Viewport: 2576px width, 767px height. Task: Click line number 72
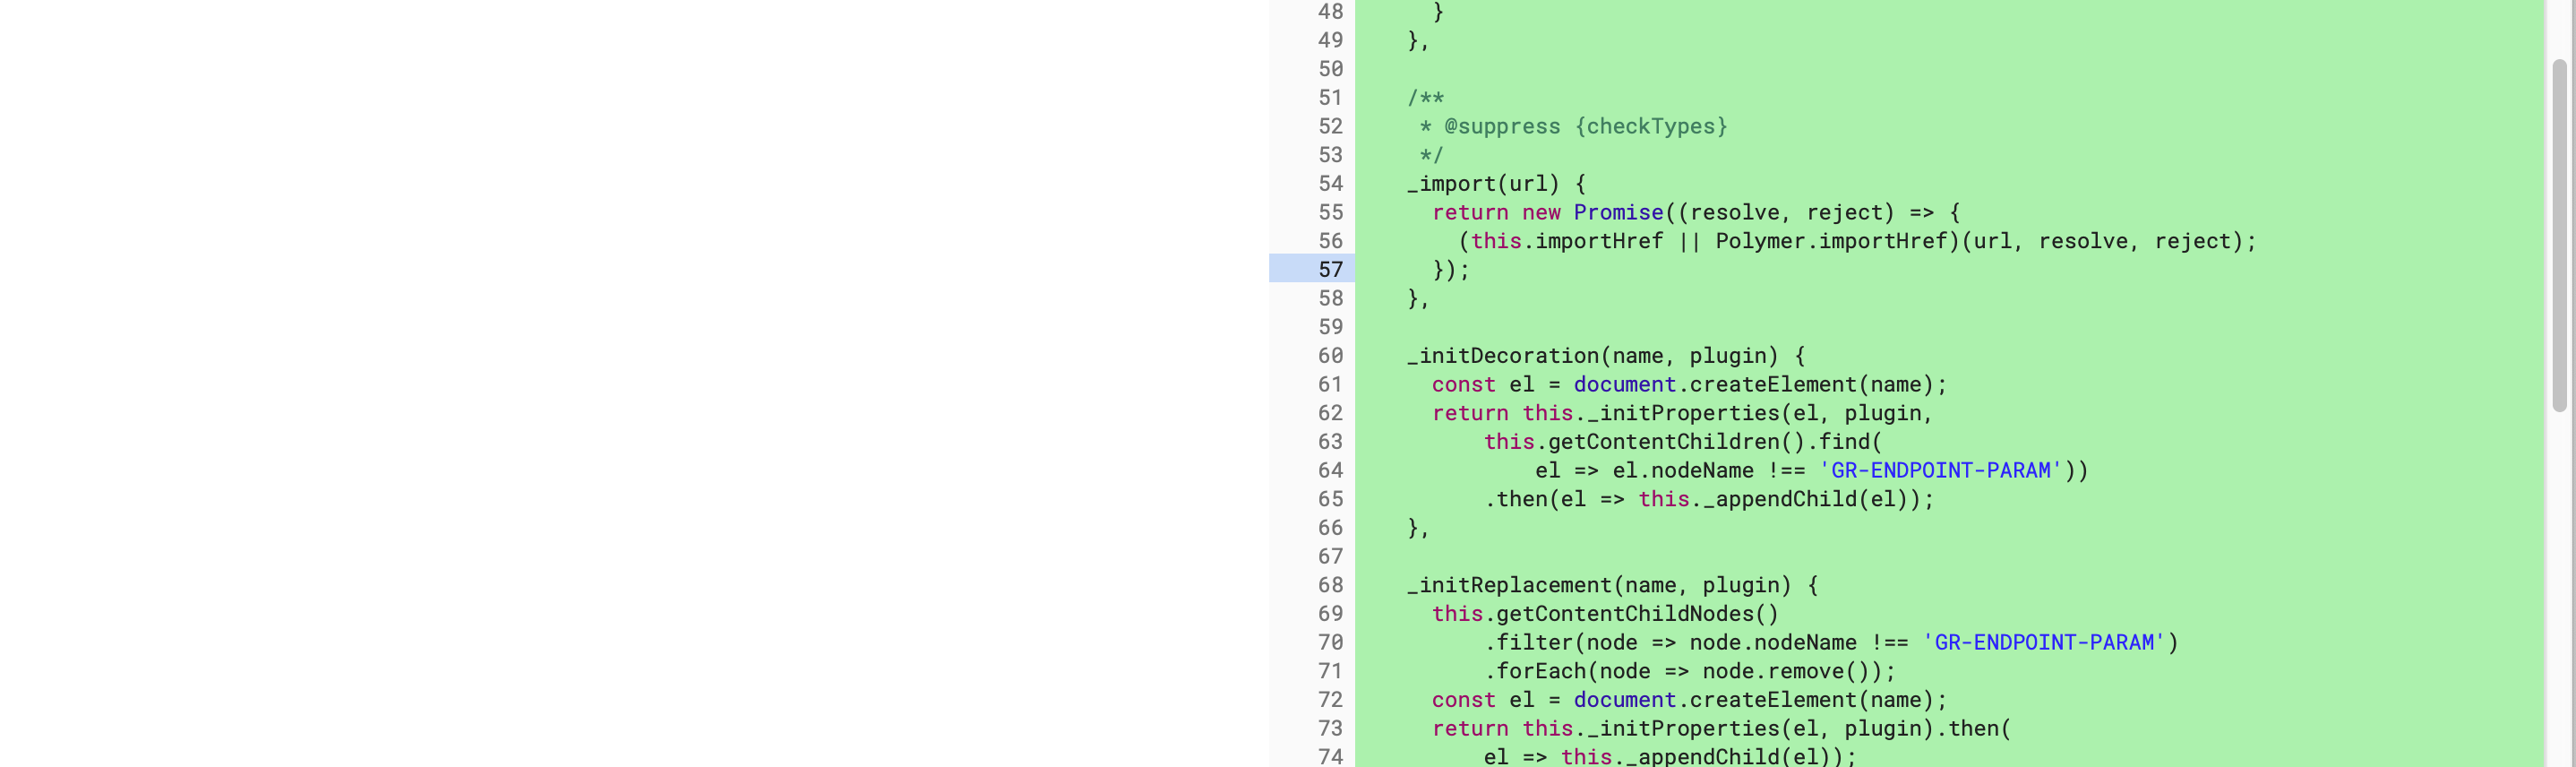tap(1330, 700)
